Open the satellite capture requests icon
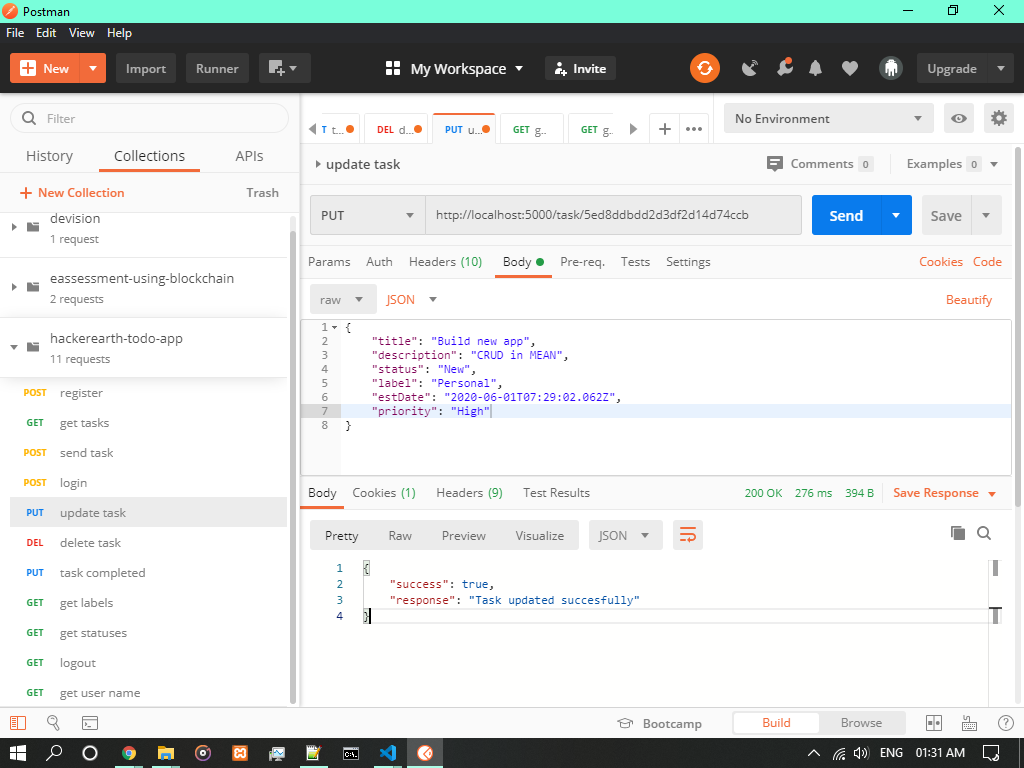1024x768 pixels. 750,68
